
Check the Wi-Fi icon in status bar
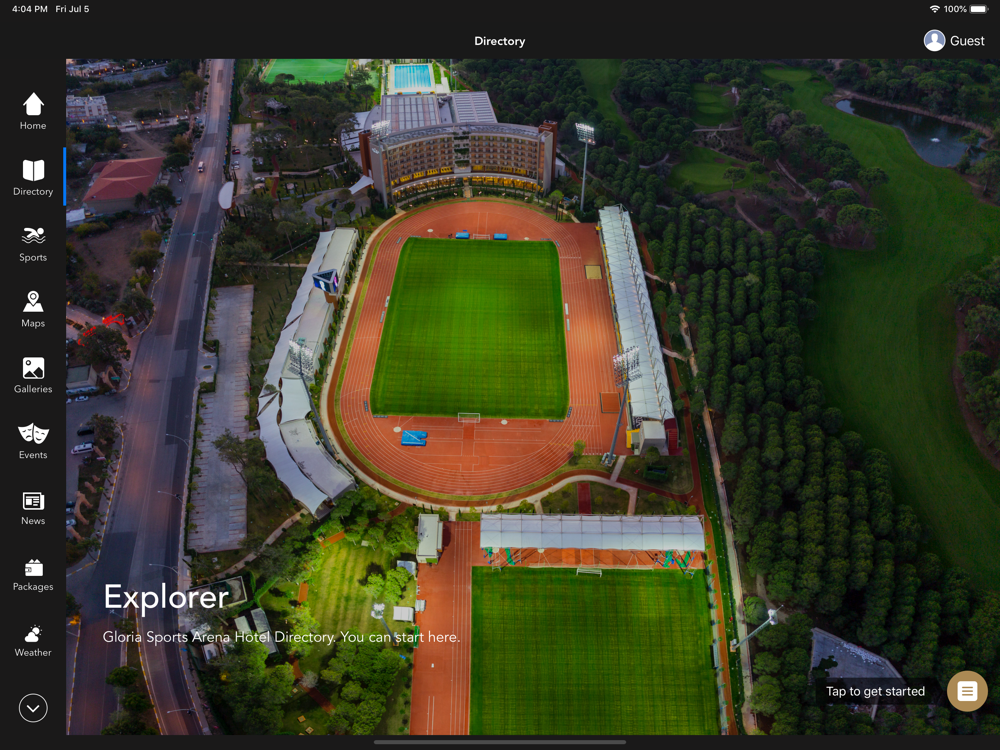pos(934,9)
